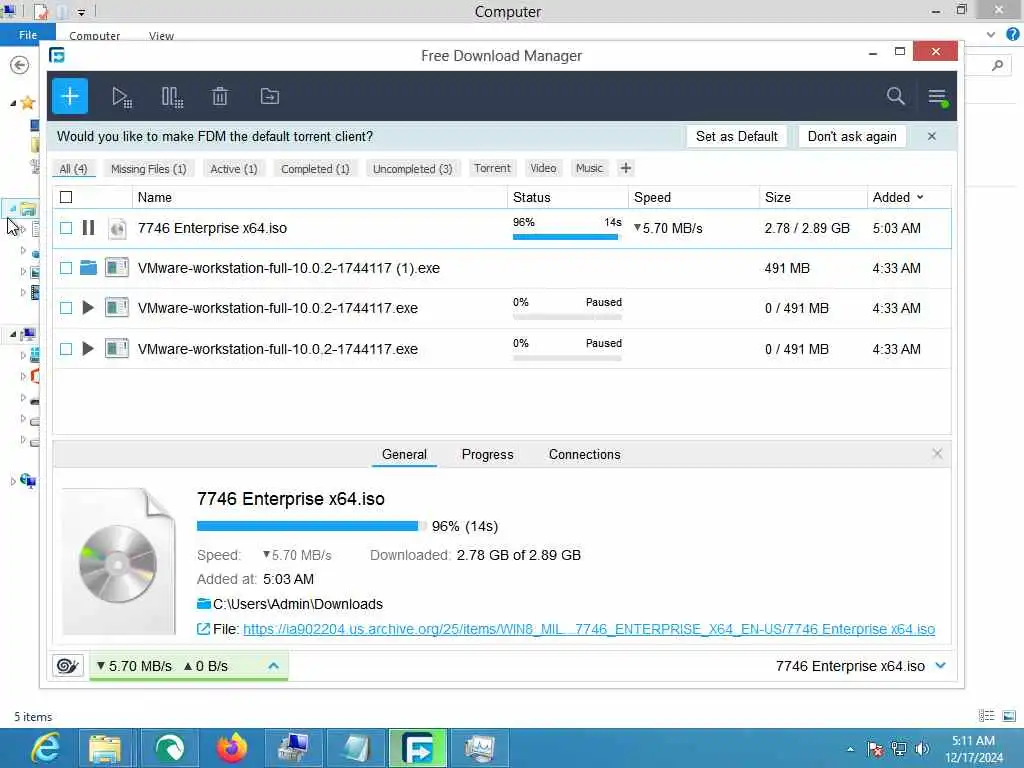Resume the last paused VMware-workstation-full-10.0.2-1744117.exe download
The width and height of the screenshot is (1024, 768).
[x=88, y=349]
